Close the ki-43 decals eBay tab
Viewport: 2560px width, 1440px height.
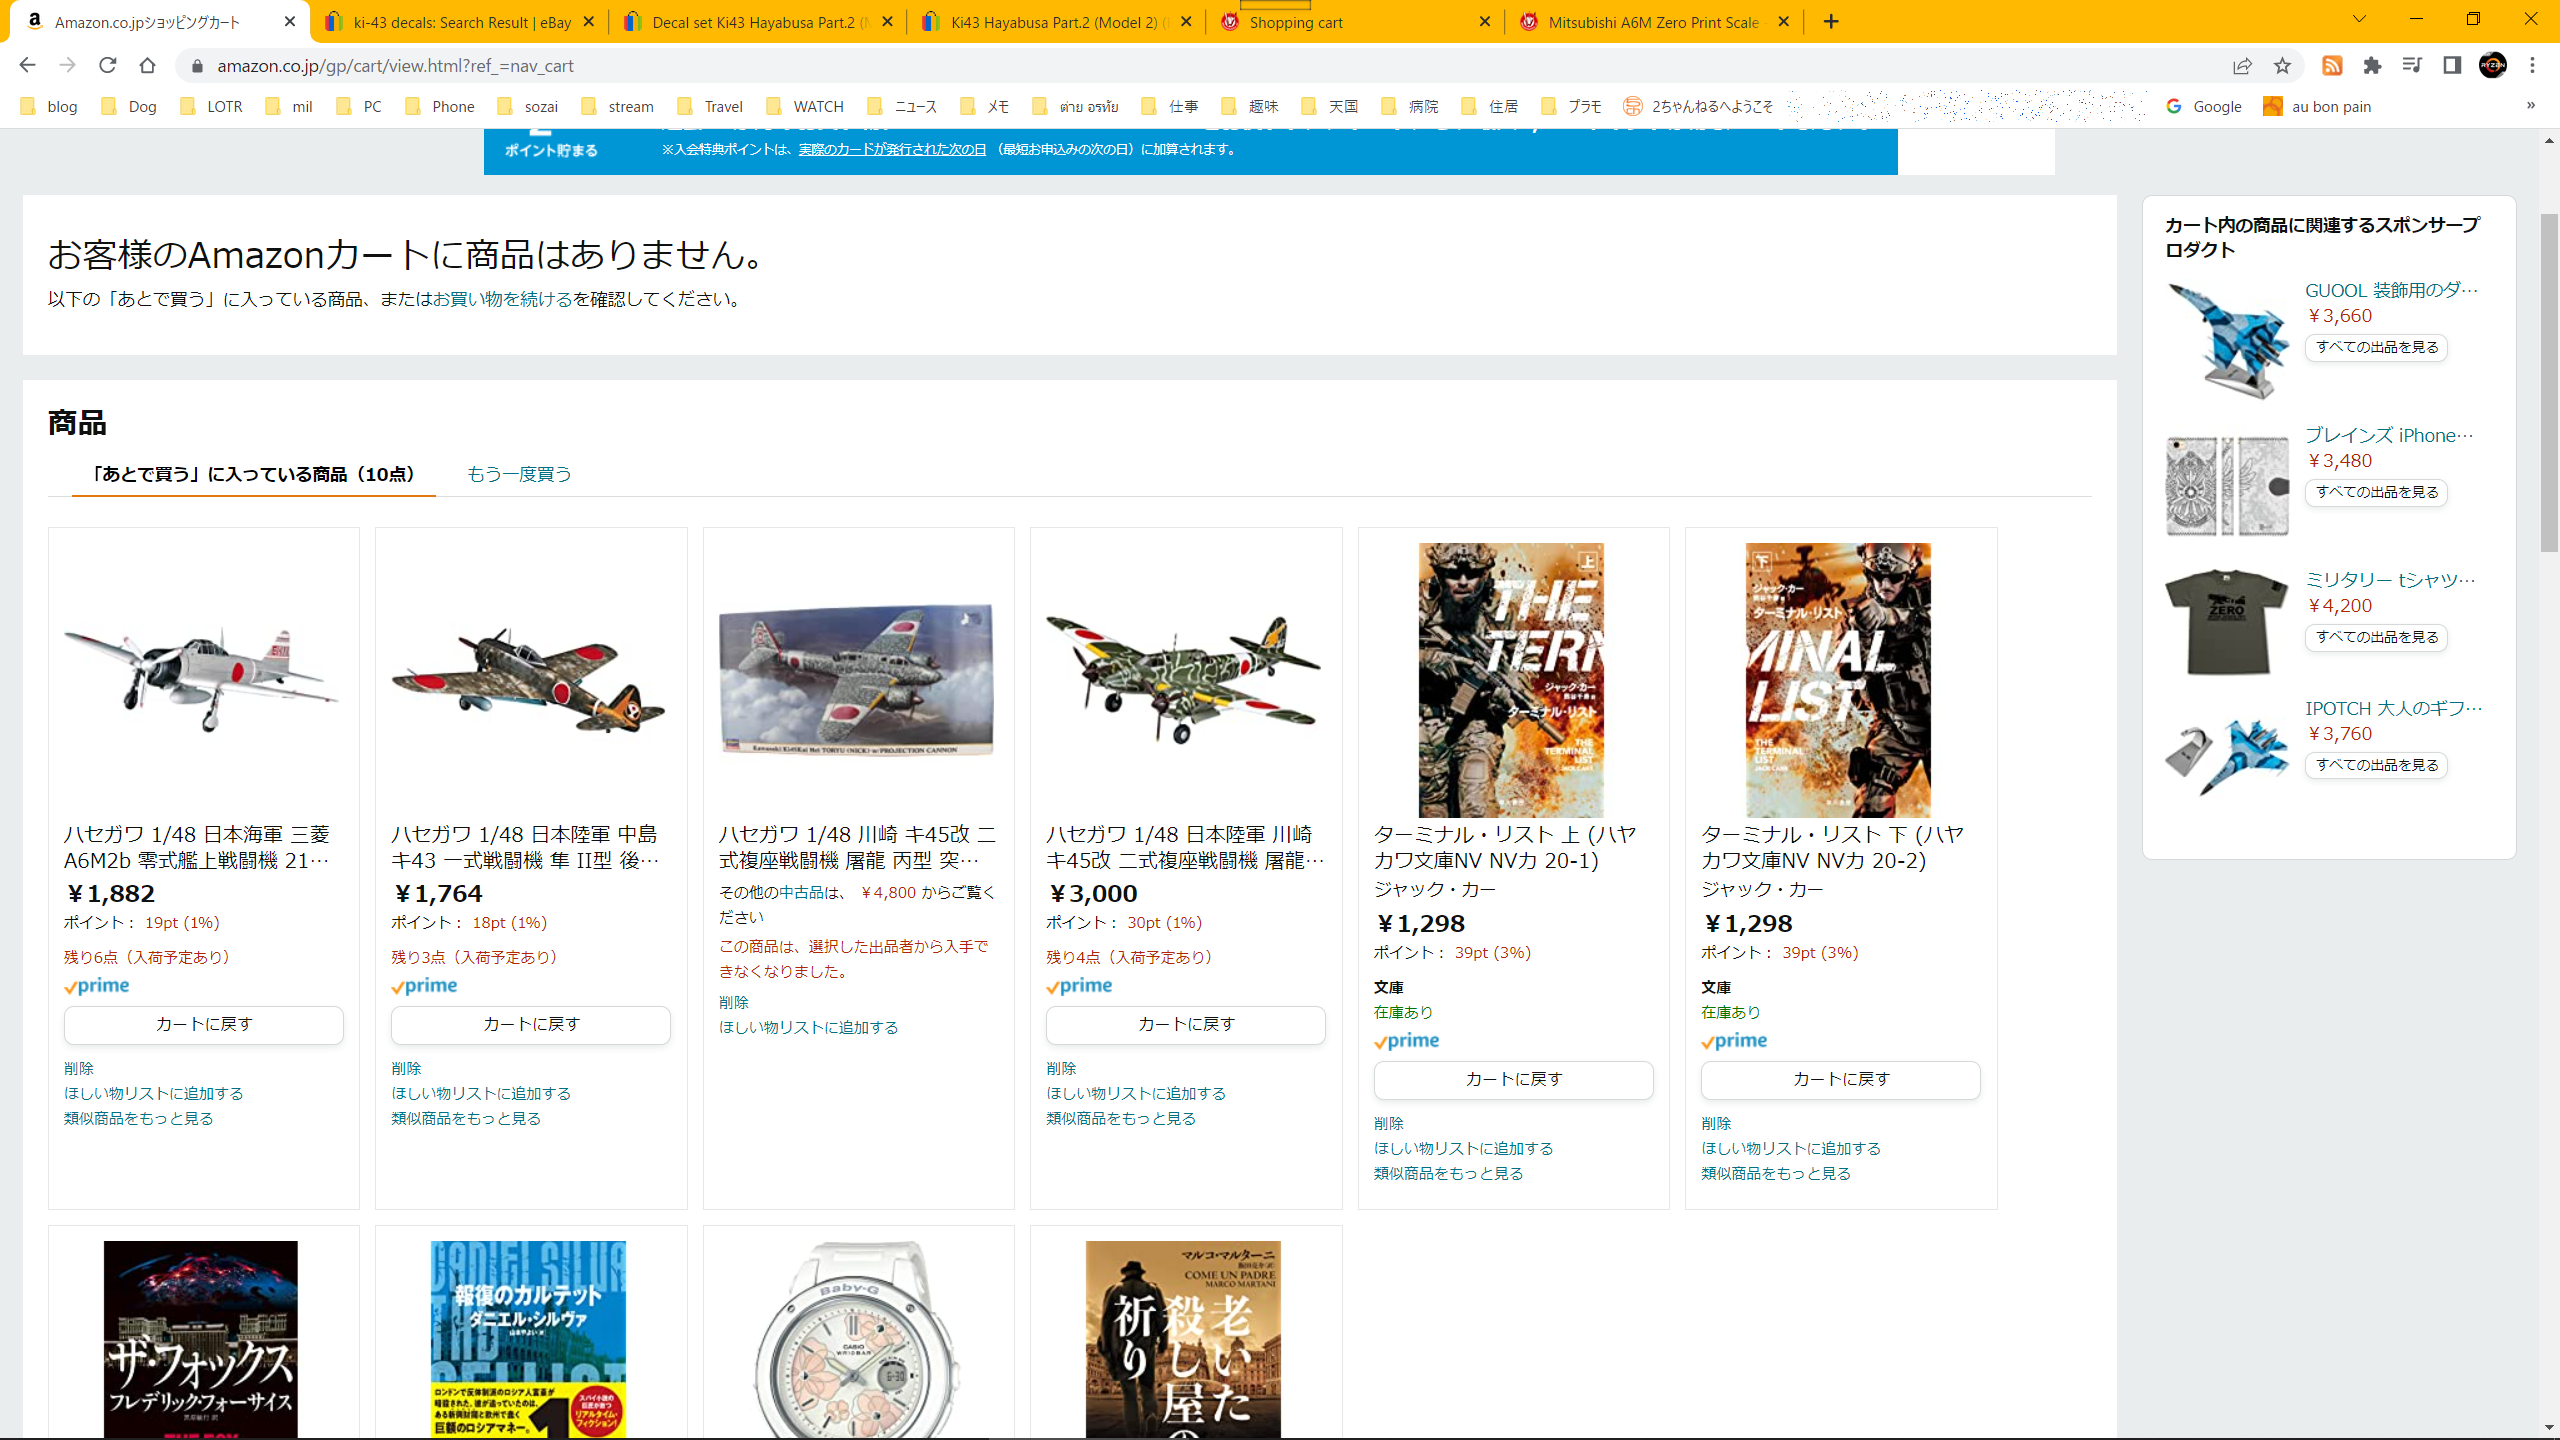(588, 21)
